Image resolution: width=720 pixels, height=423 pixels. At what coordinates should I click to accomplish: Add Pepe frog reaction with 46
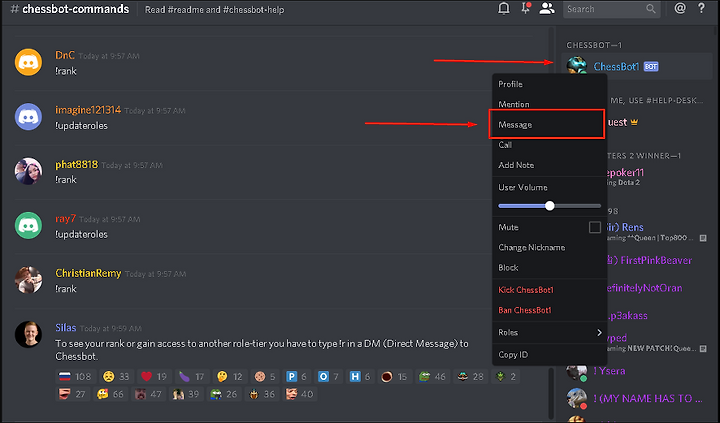coord(432,377)
